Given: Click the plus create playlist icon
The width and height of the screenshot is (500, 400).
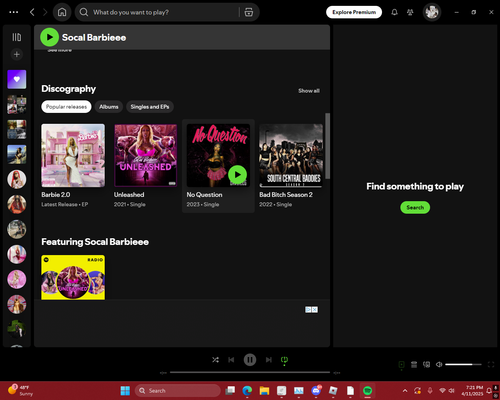Looking at the screenshot, I should pyautogui.click(x=17, y=54).
